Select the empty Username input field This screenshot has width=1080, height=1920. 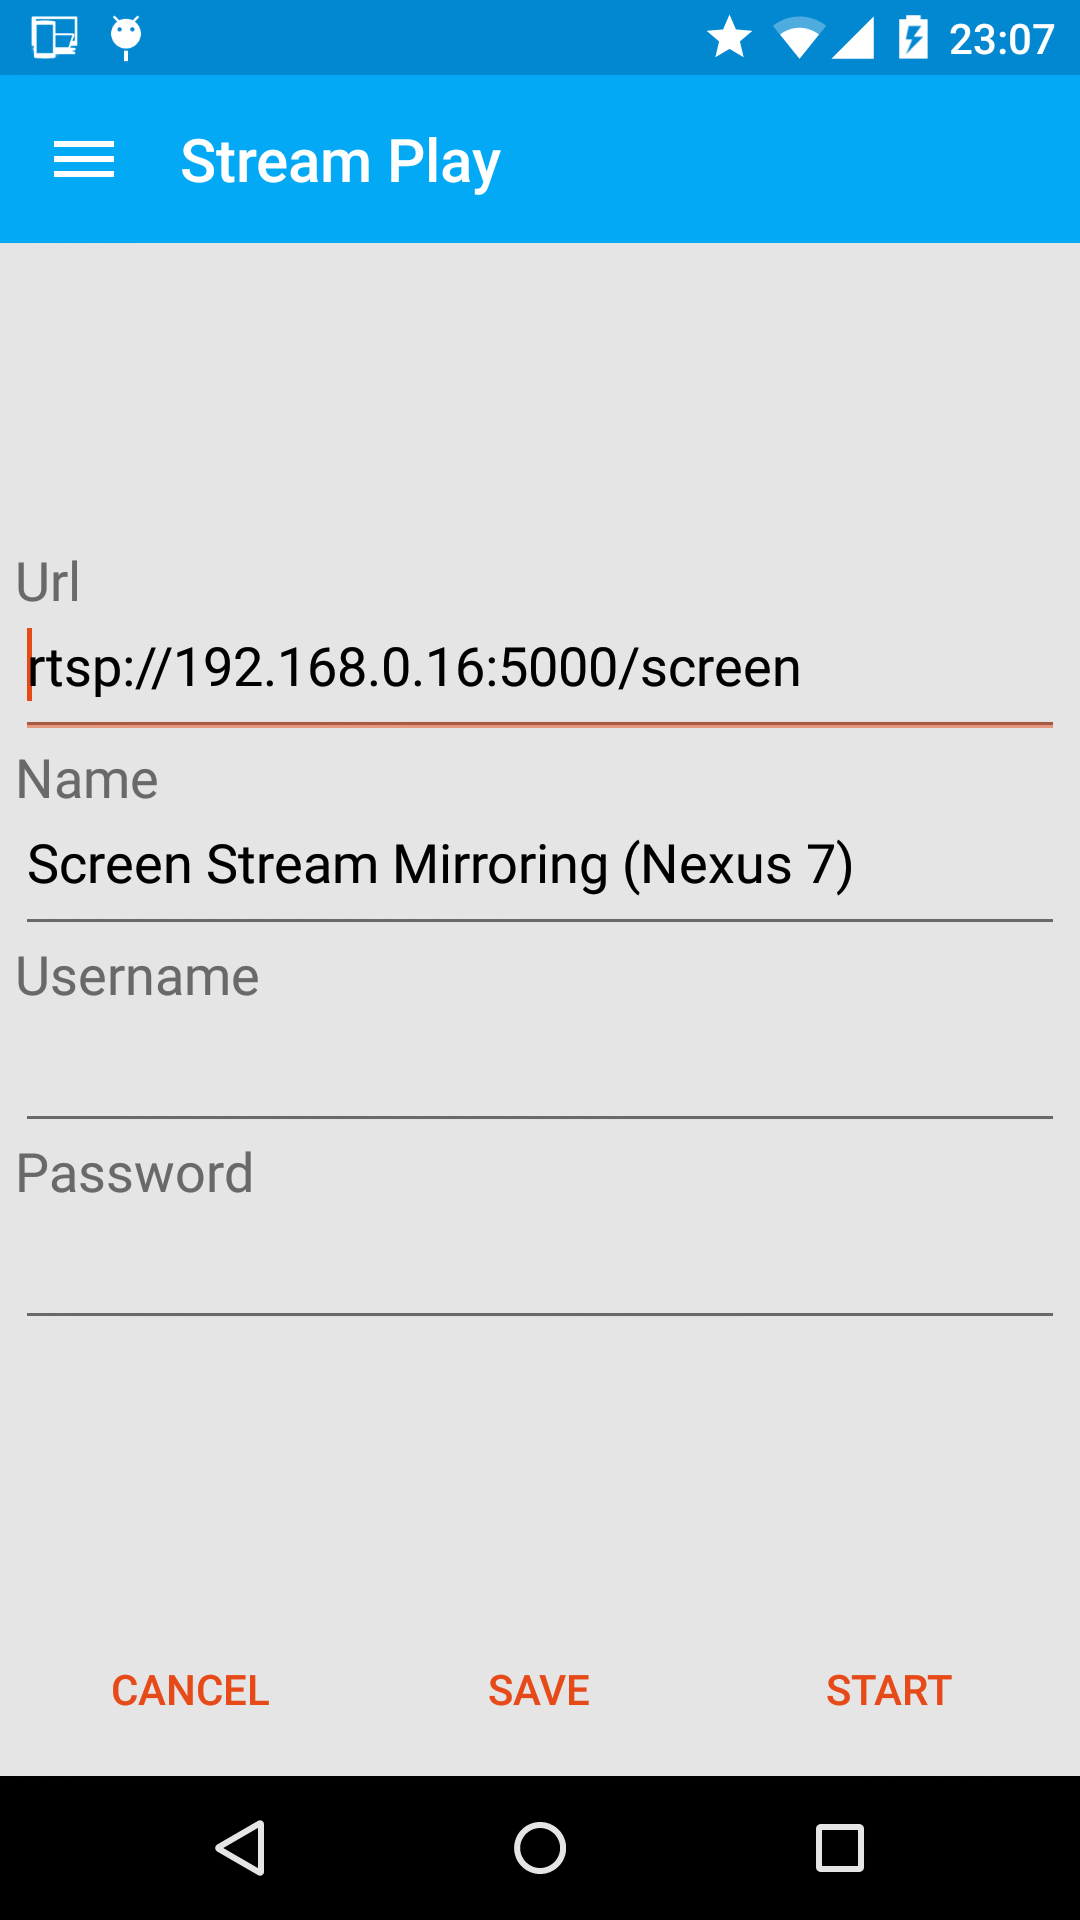540,1064
